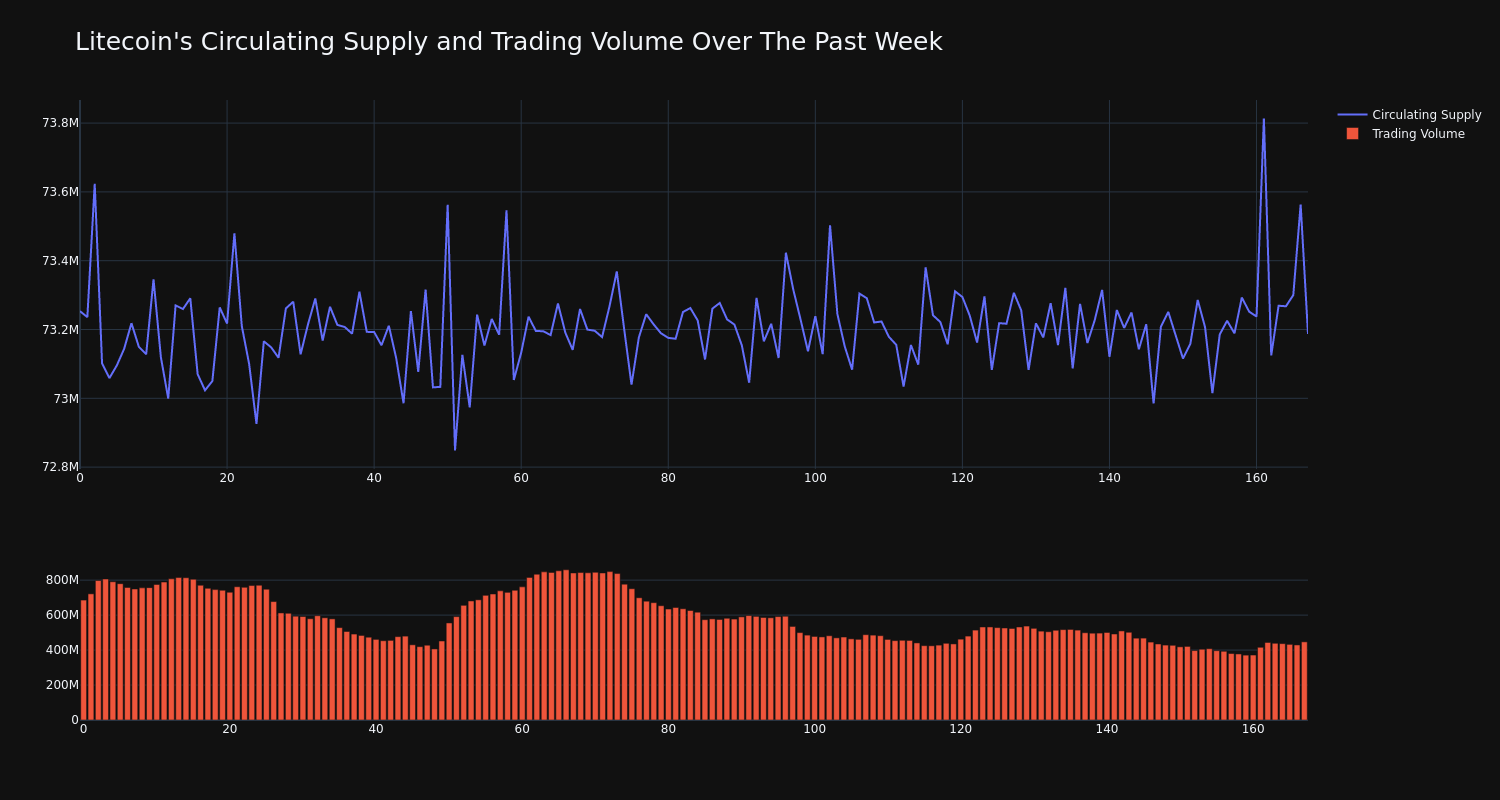
Task: Click the blue Circulating Supply line swatch
Action: click(x=1352, y=115)
